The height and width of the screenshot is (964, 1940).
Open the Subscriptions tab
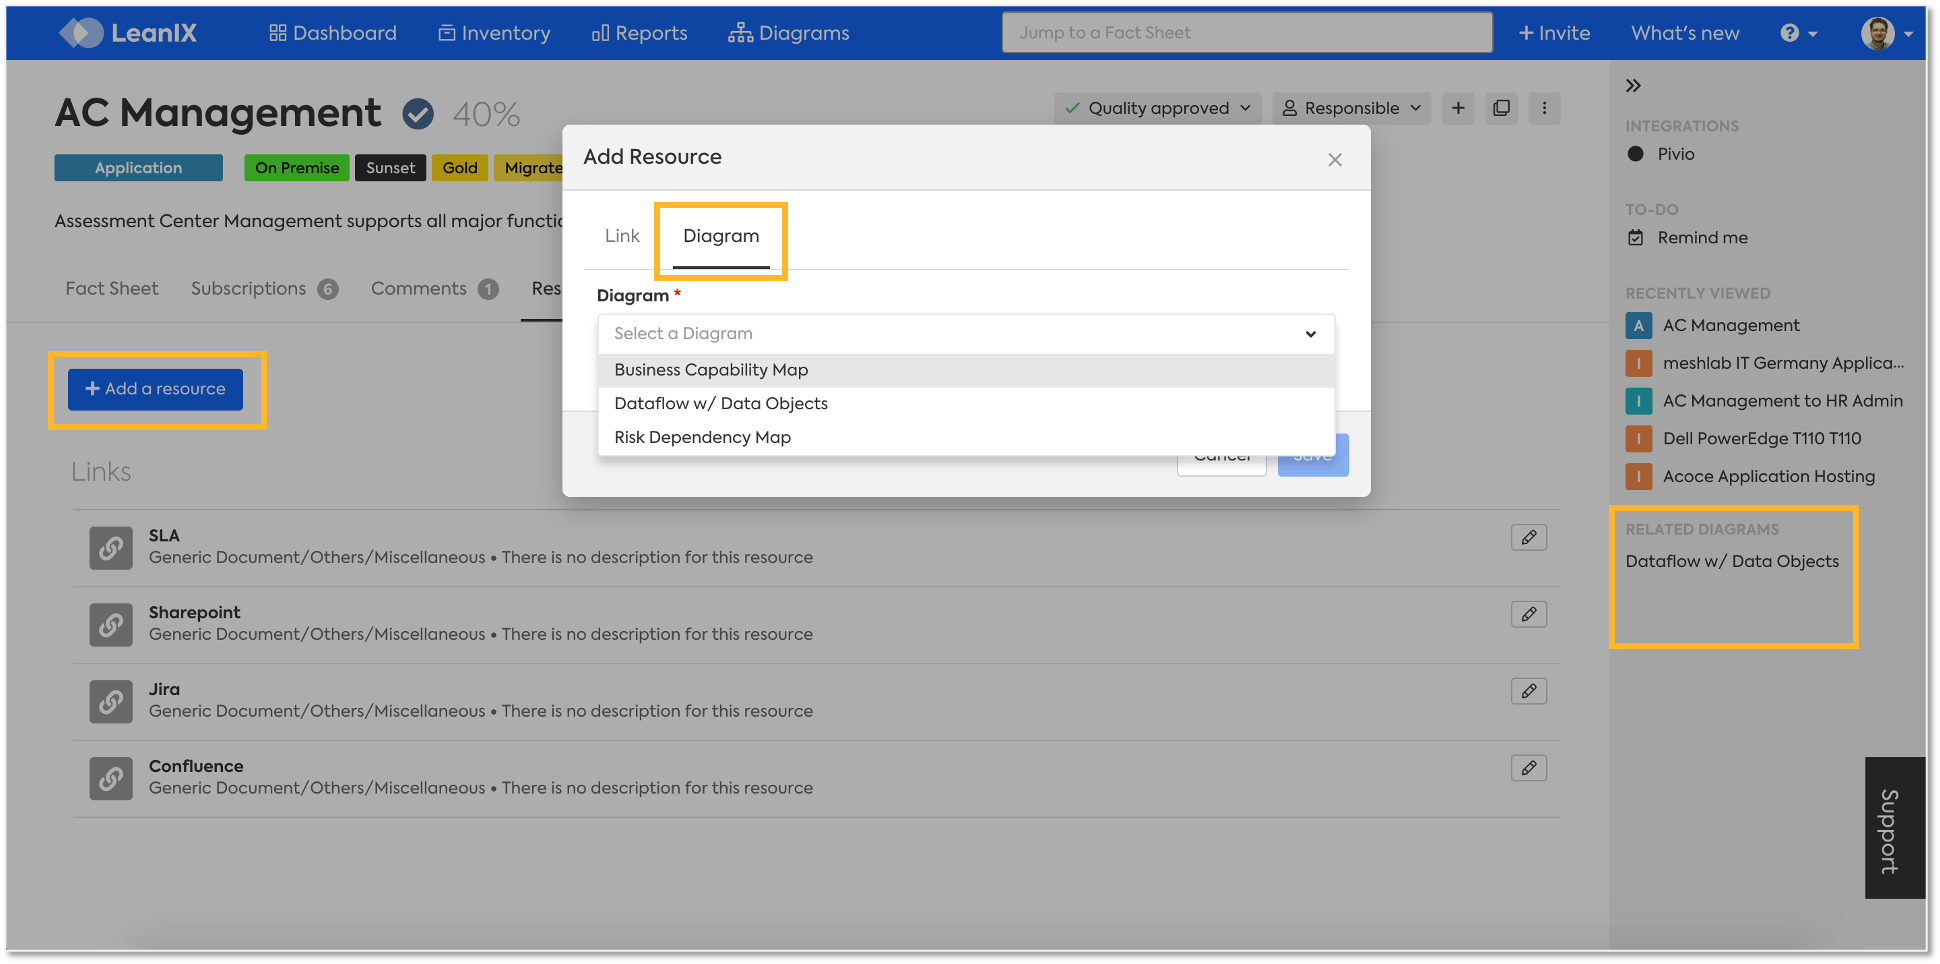[x=264, y=289]
